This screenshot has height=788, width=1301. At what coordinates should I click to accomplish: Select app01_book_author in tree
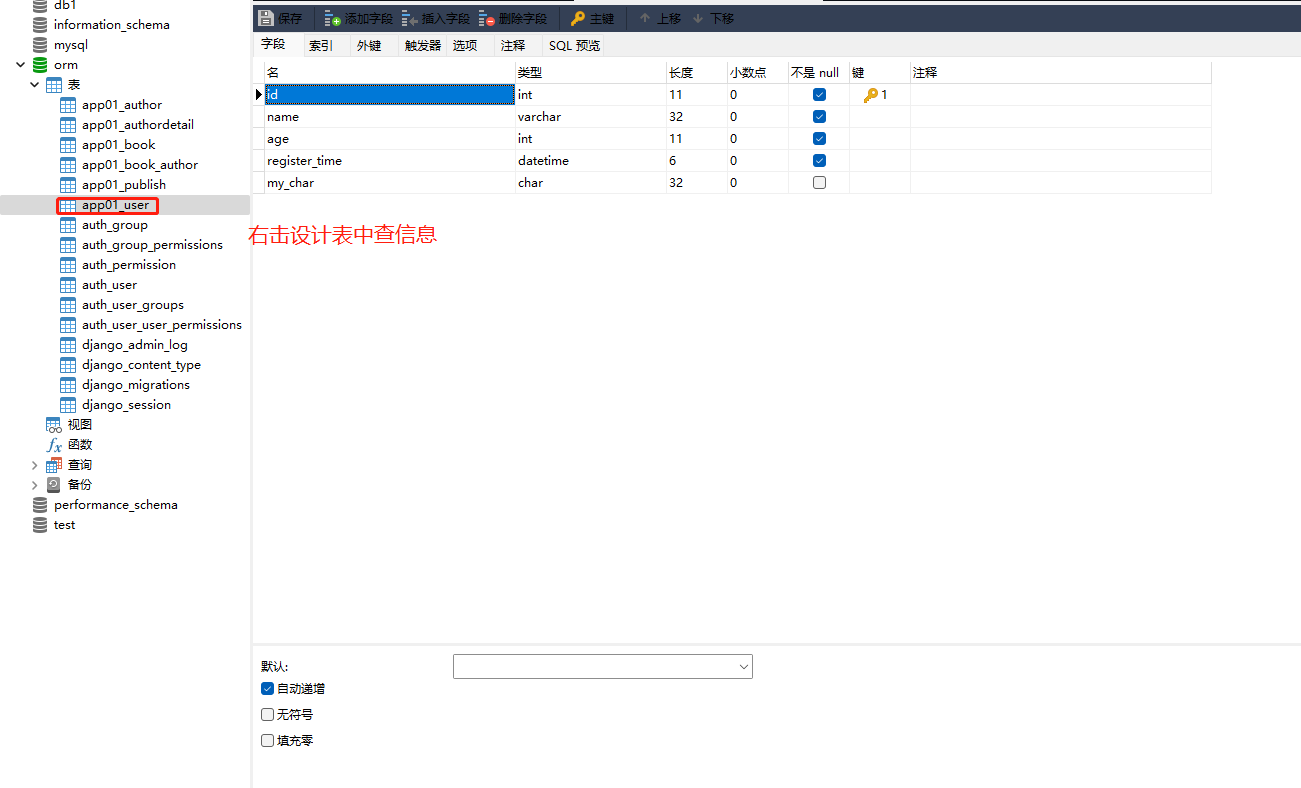click(x=140, y=165)
